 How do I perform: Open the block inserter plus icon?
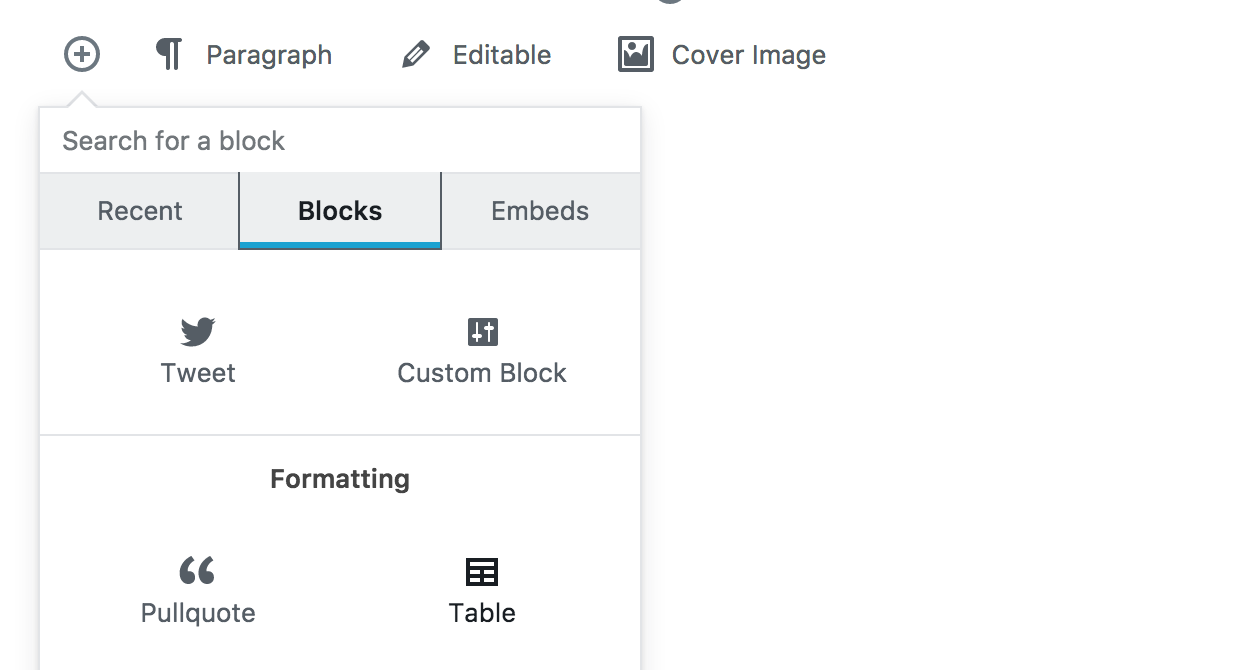click(x=81, y=55)
